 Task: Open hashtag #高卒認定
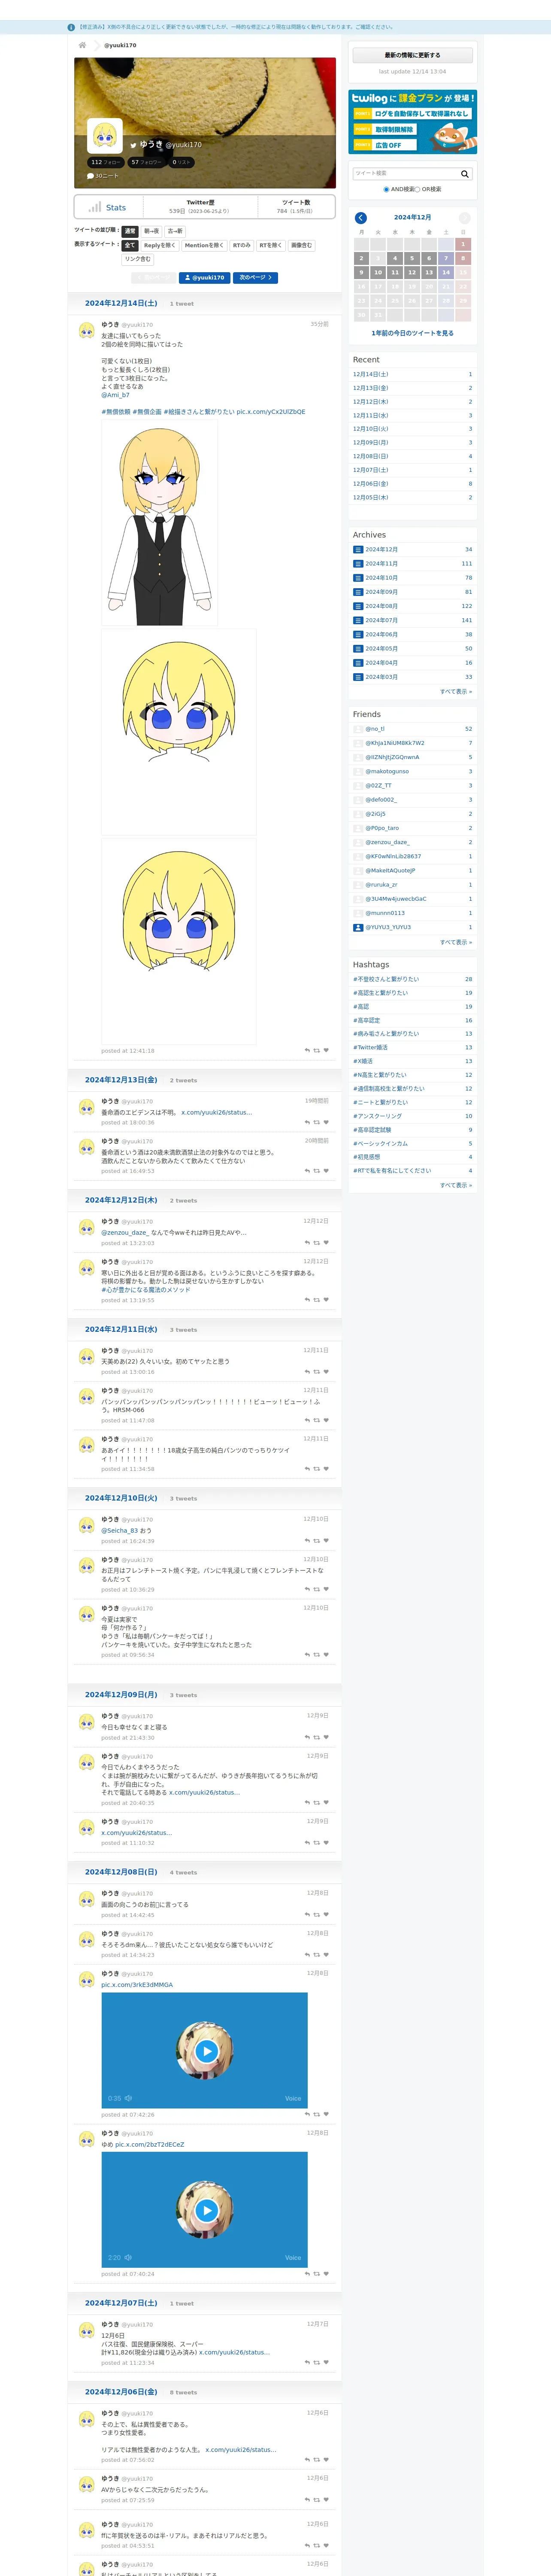click(366, 1020)
